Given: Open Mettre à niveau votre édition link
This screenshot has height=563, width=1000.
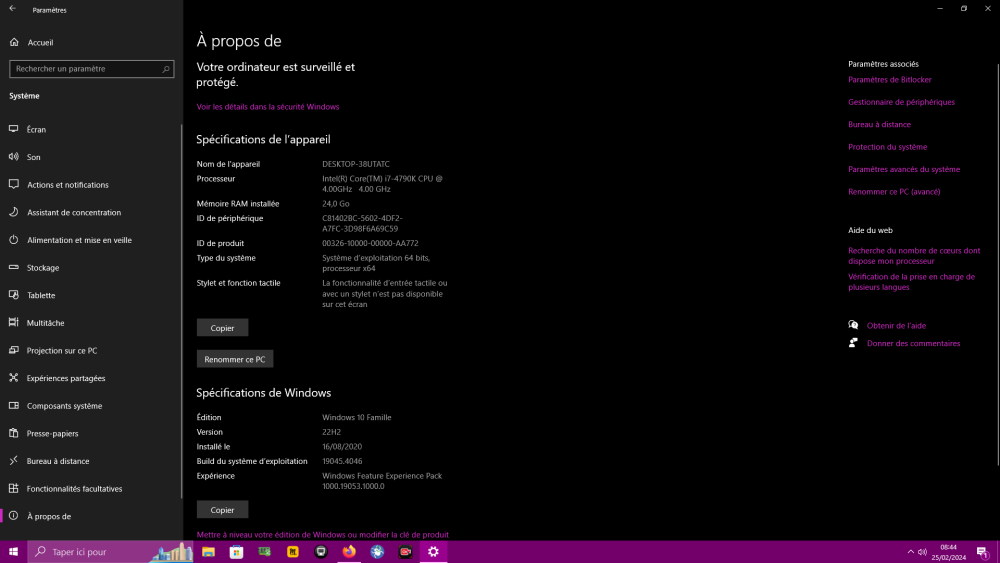Looking at the screenshot, I should [323, 534].
